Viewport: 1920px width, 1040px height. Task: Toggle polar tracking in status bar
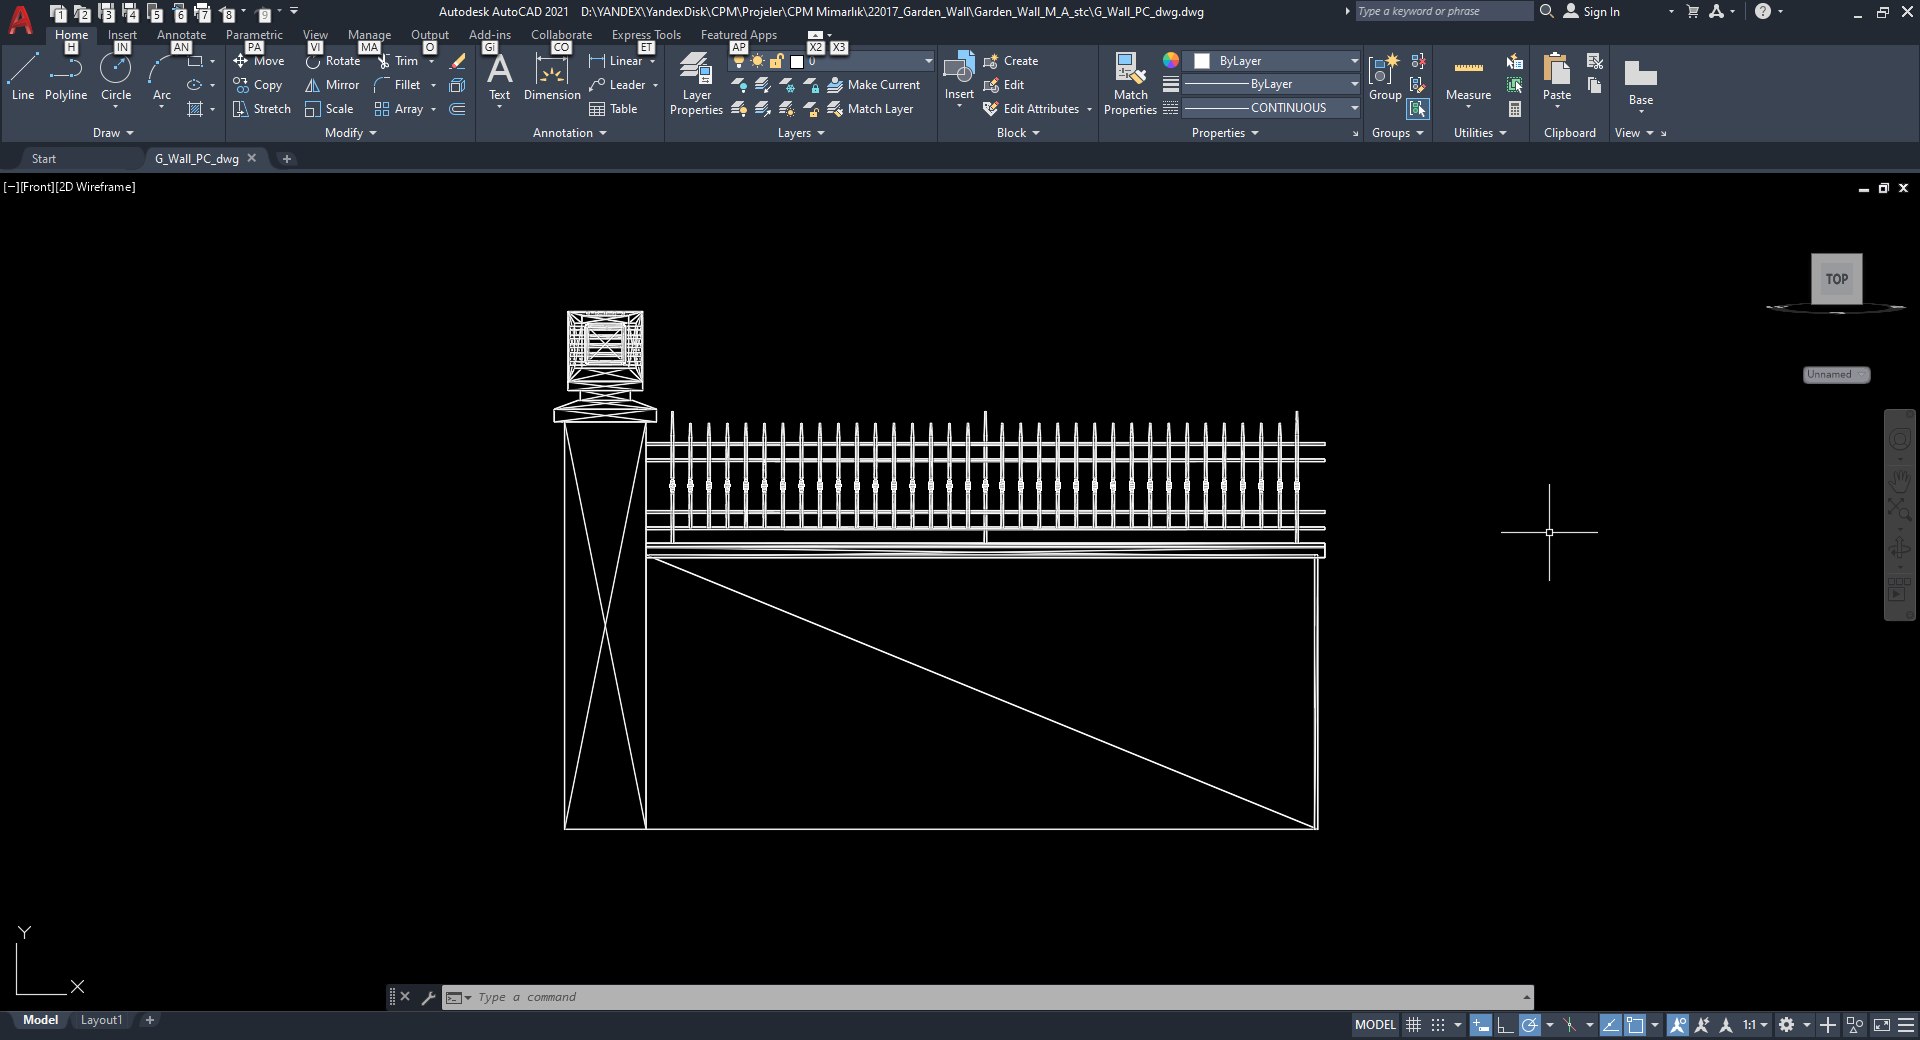click(1529, 1025)
